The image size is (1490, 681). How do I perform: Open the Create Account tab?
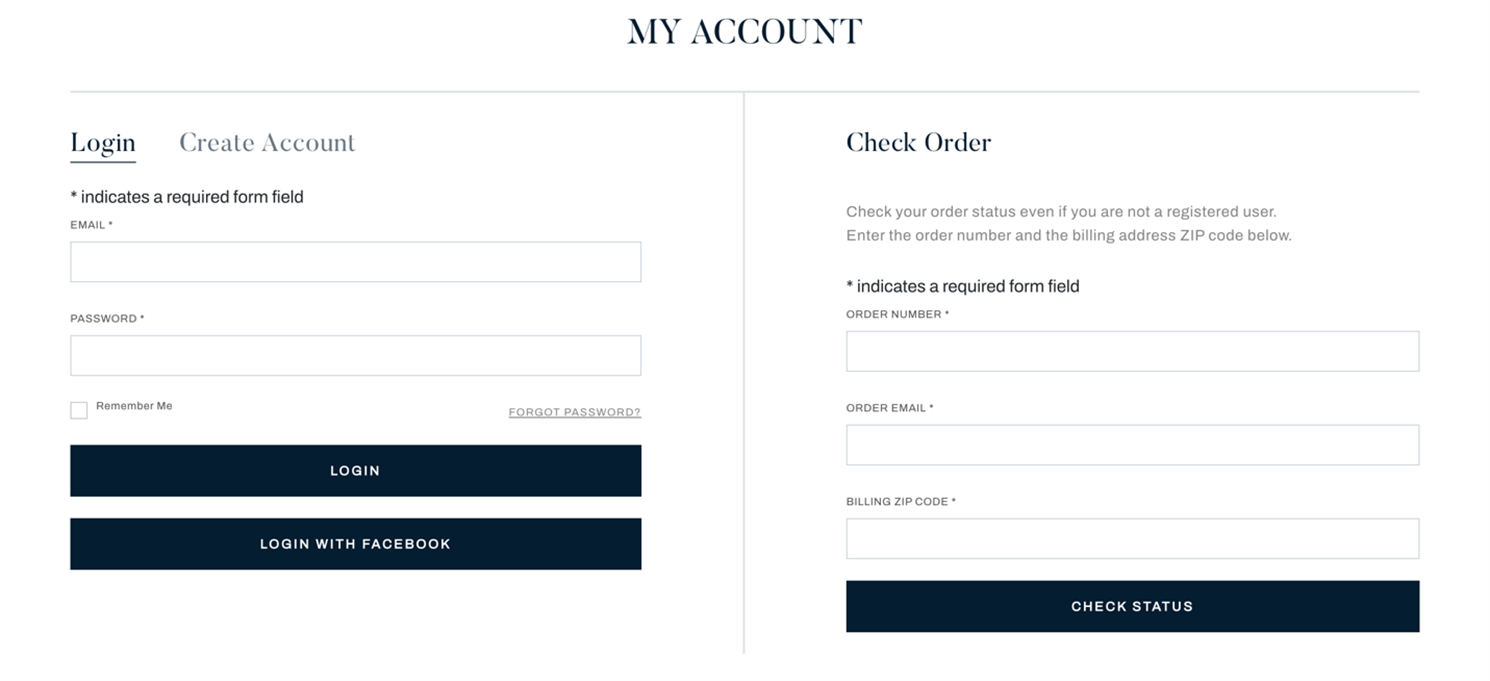[x=267, y=143]
